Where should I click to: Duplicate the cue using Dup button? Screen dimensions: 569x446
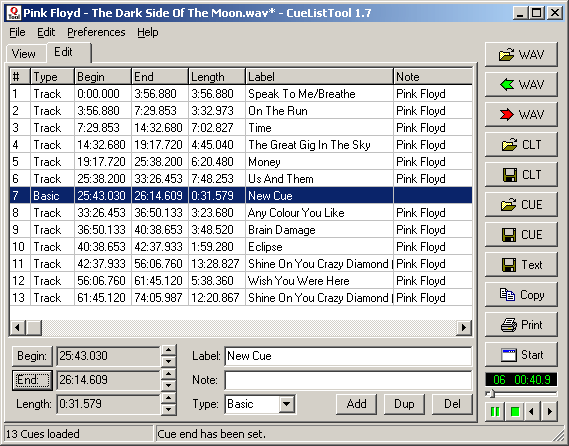coord(404,404)
